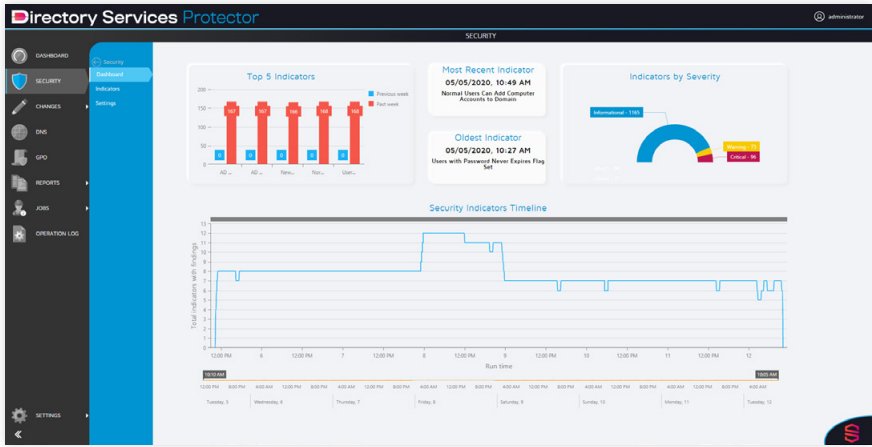Click the 10:10 AM range start handle
Viewport: 872px width, 447px height.
coord(214,374)
